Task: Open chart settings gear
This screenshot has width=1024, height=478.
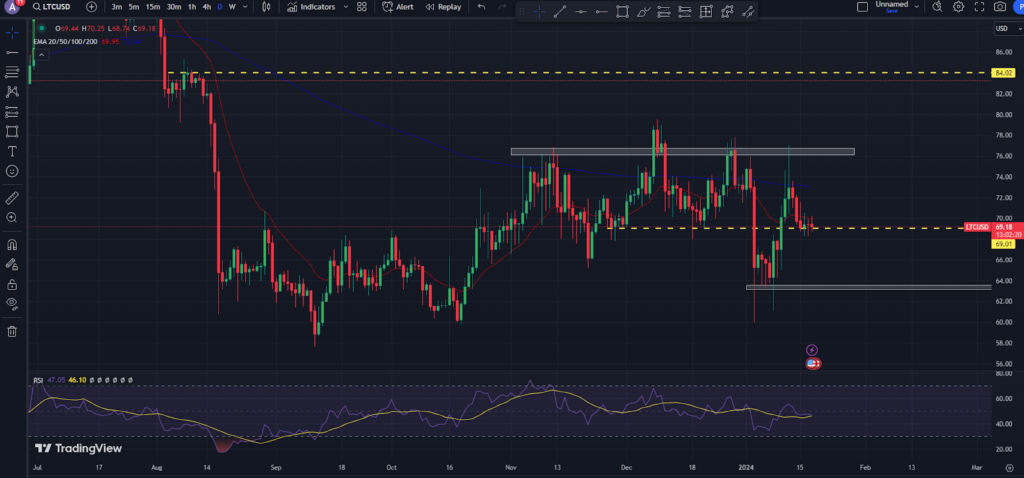Action: 958,7
